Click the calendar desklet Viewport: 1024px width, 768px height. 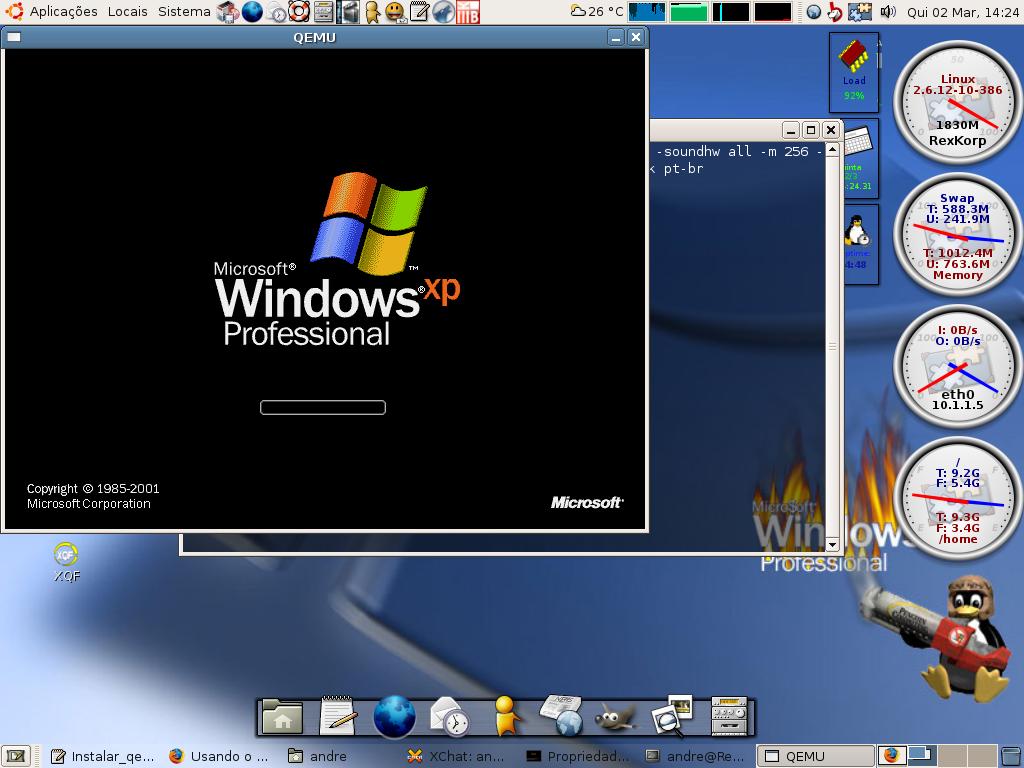click(861, 158)
